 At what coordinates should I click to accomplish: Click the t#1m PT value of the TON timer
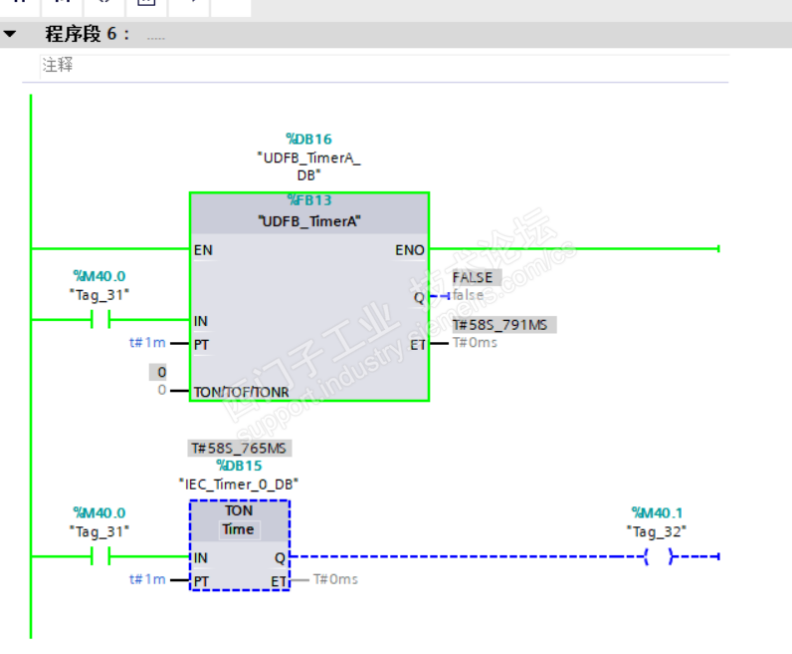pos(147,579)
